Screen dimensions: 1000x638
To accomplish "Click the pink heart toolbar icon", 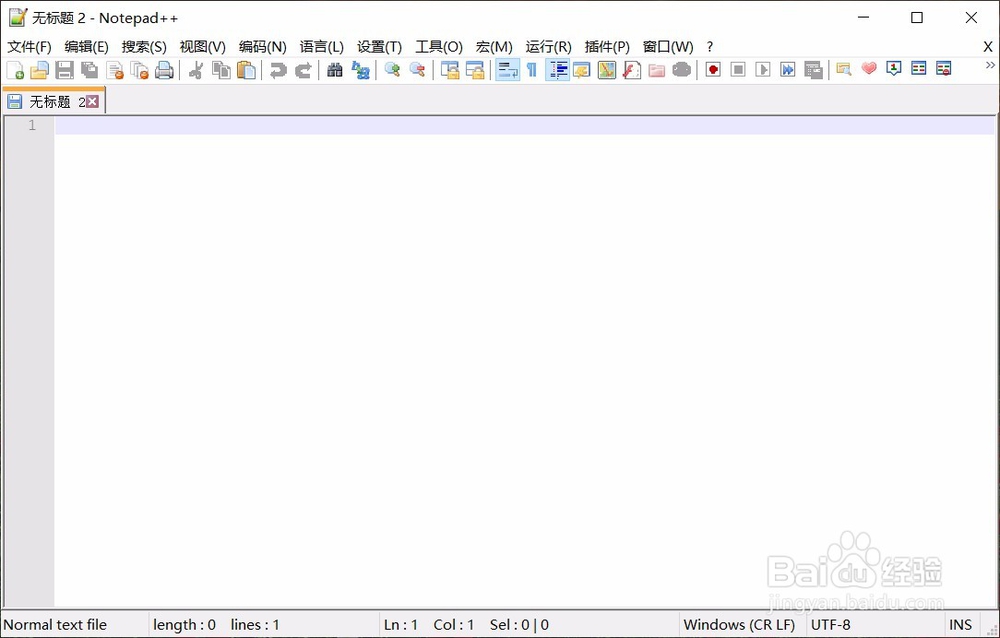I will [x=869, y=68].
